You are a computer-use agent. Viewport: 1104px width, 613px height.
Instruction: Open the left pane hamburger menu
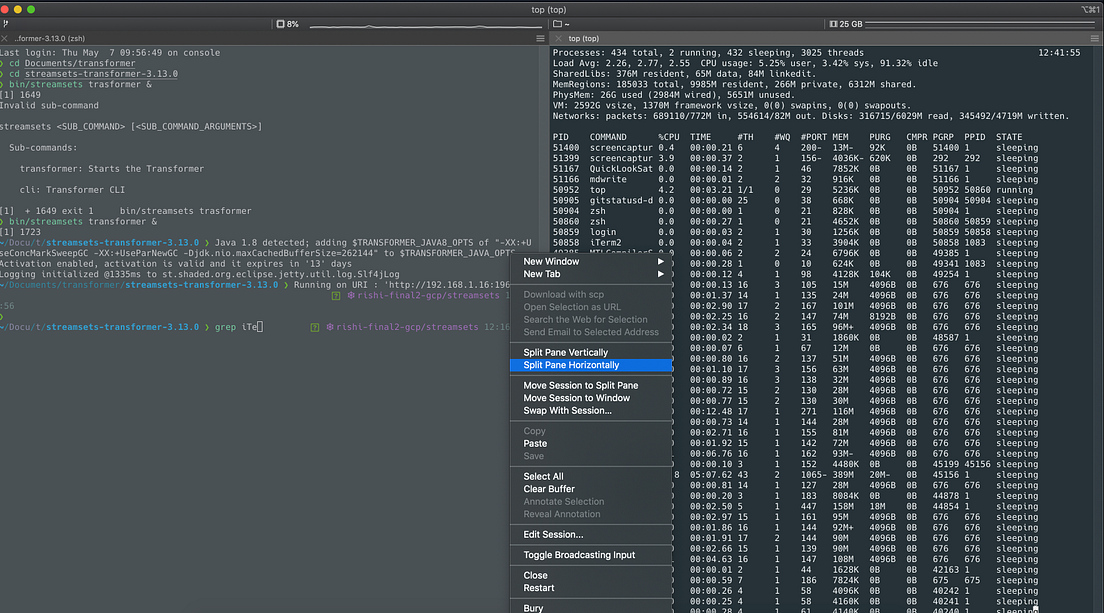540,38
